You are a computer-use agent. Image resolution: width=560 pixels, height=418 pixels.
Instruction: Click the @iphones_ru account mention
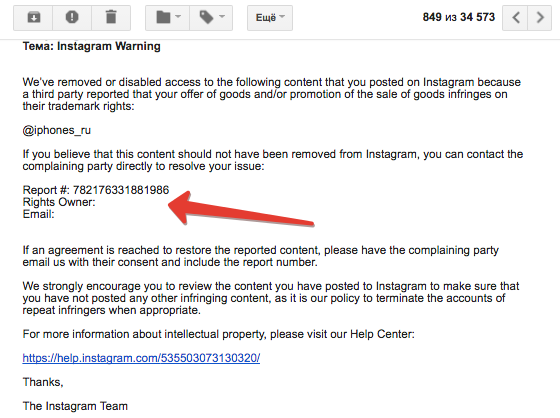click(56, 130)
